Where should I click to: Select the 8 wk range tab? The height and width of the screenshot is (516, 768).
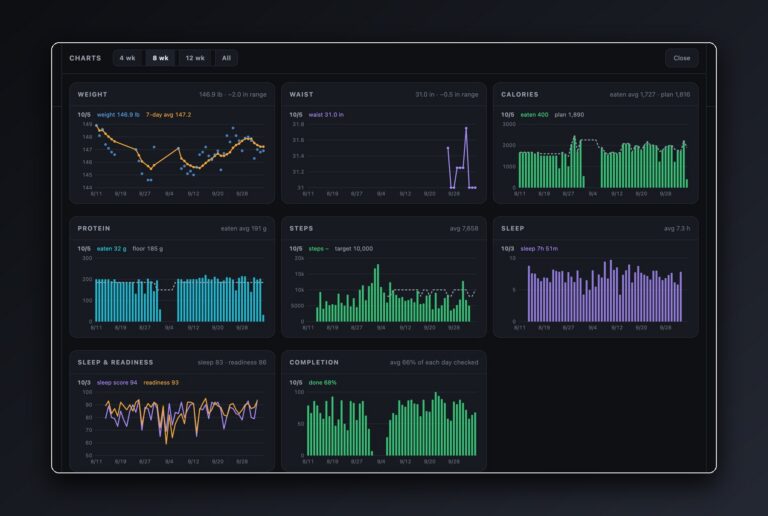(x=160, y=58)
